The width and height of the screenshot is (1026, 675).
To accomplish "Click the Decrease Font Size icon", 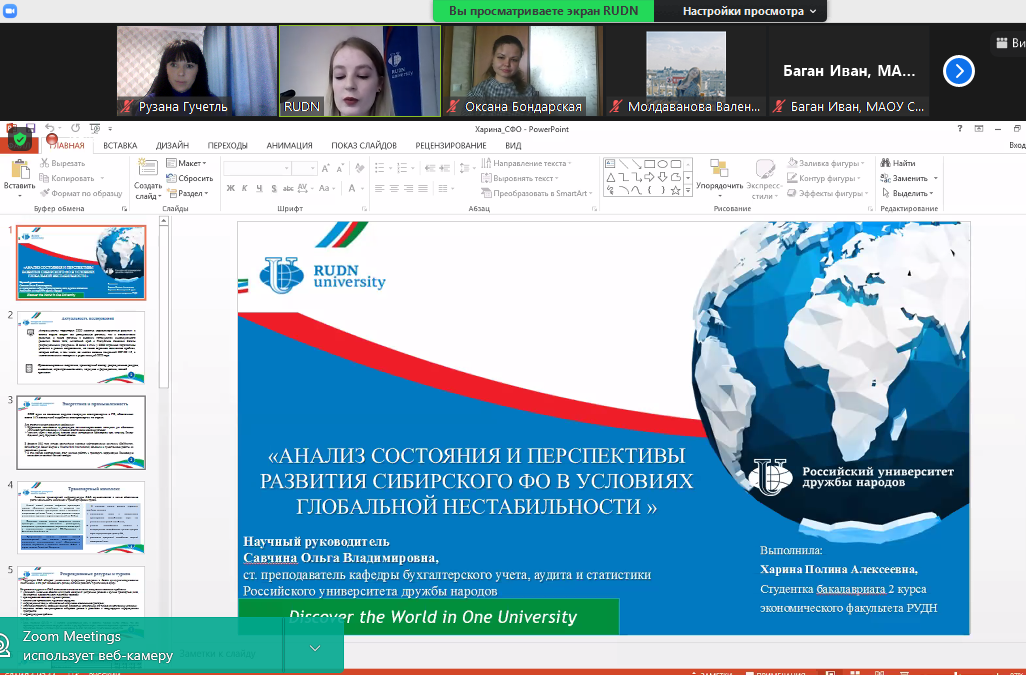I will click(x=340, y=169).
